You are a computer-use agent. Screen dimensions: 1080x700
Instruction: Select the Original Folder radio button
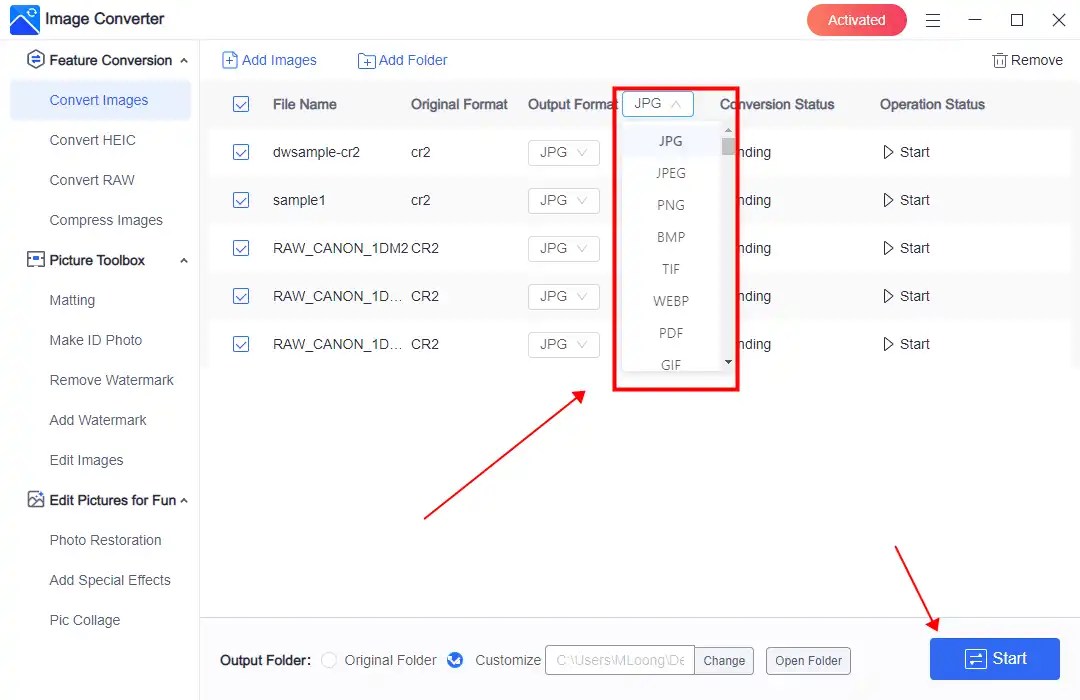coord(329,660)
